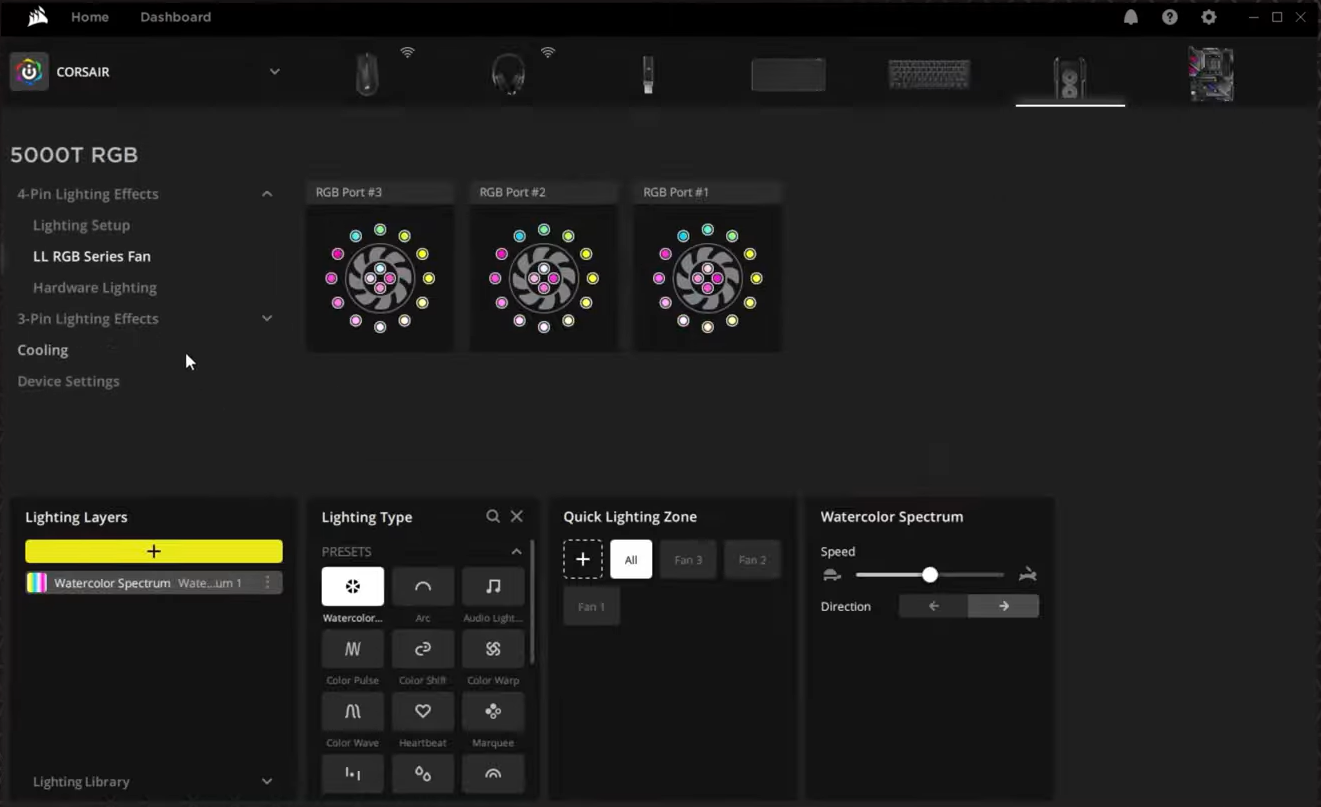Screen dimensions: 1321x807
Task: Set direction to left arrow
Action: pos(934,606)
